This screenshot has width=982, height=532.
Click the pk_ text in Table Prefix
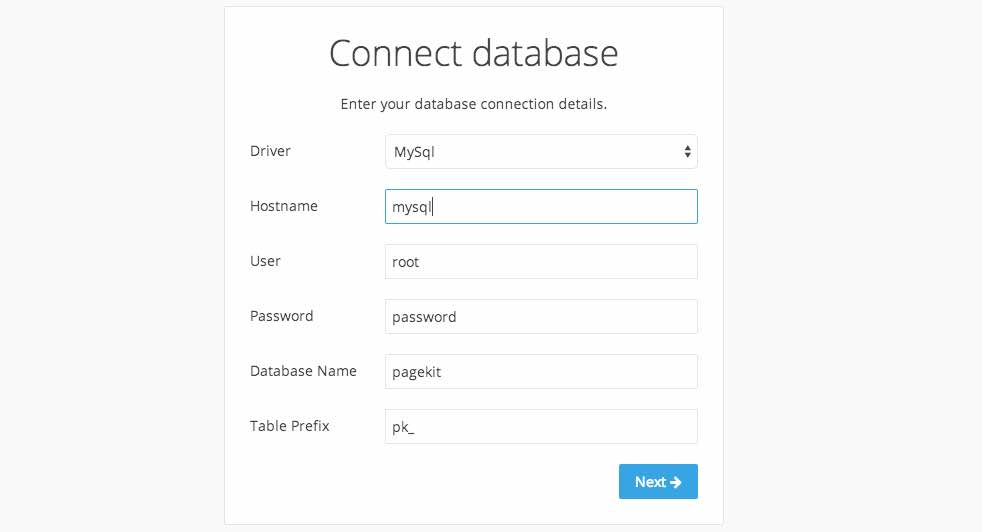403,427
